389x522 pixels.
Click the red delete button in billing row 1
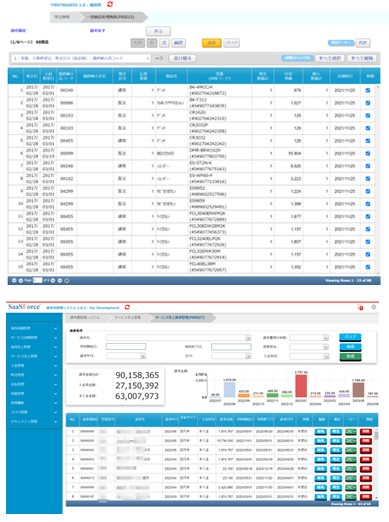tap(366, 431)
